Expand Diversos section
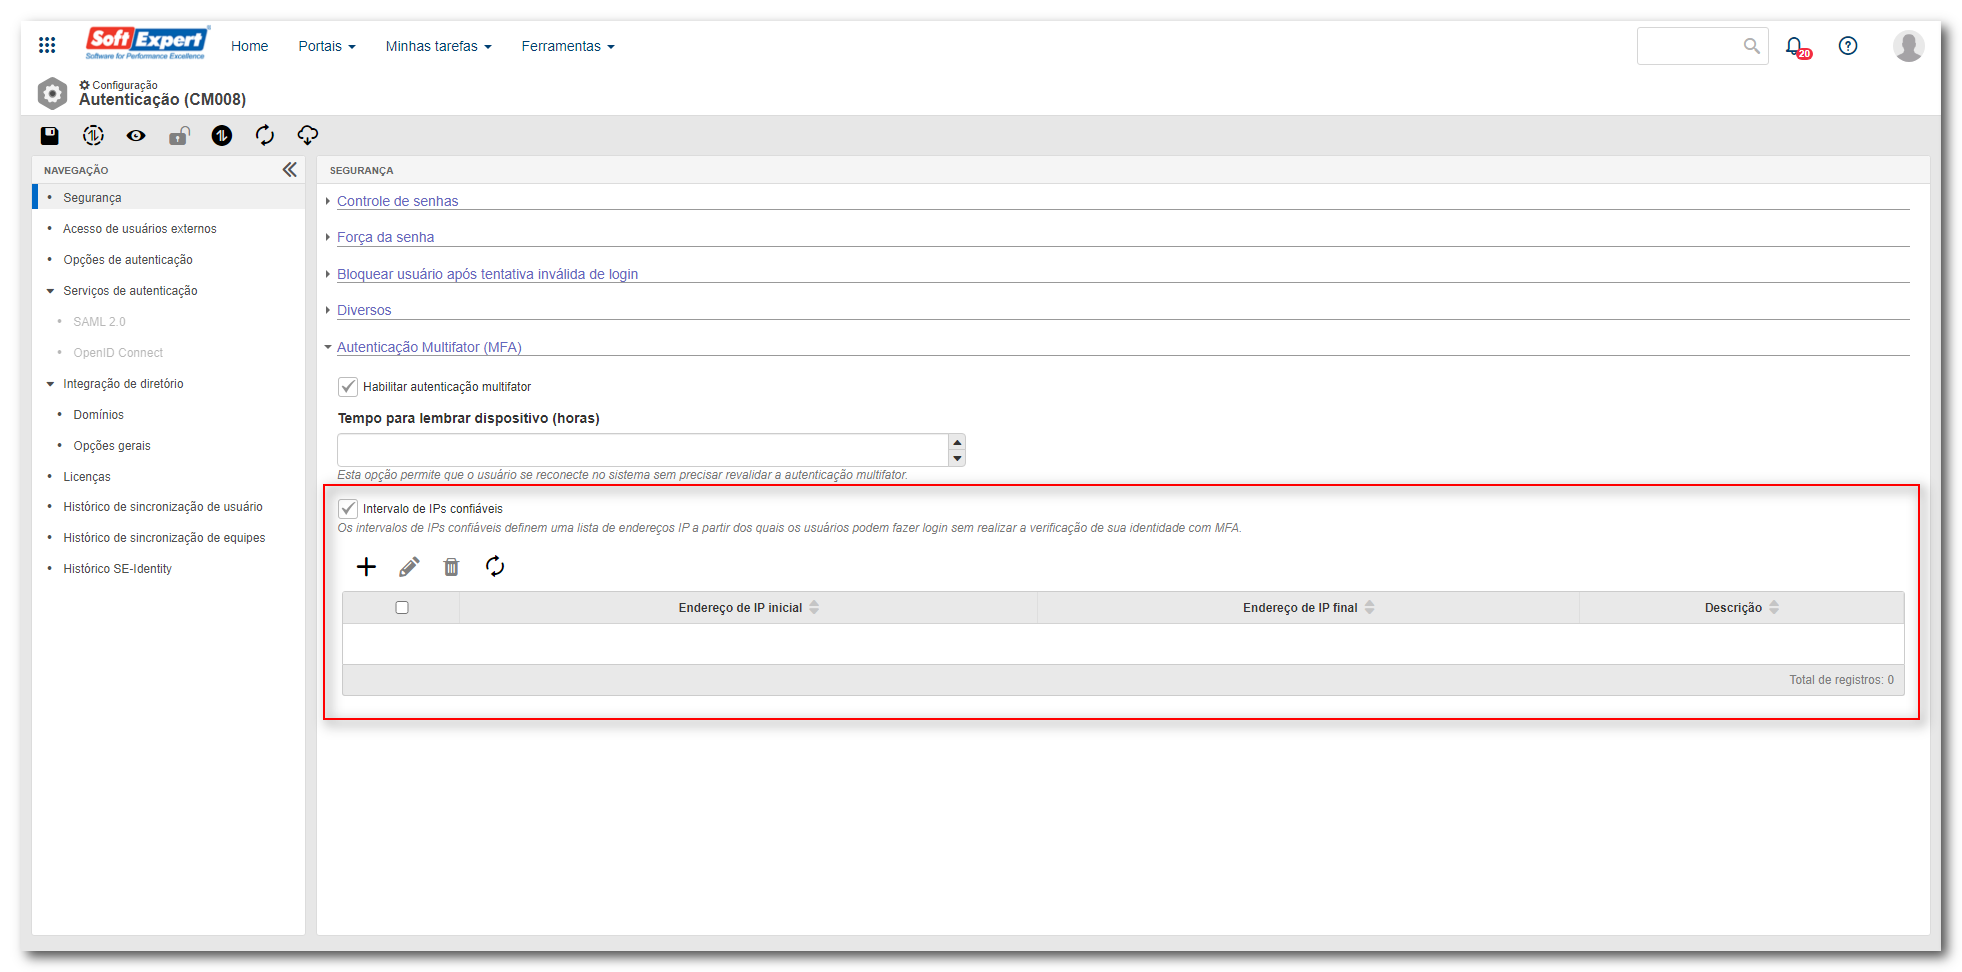The width and height of the screenshot is (1962, 972). coord(364,310)
